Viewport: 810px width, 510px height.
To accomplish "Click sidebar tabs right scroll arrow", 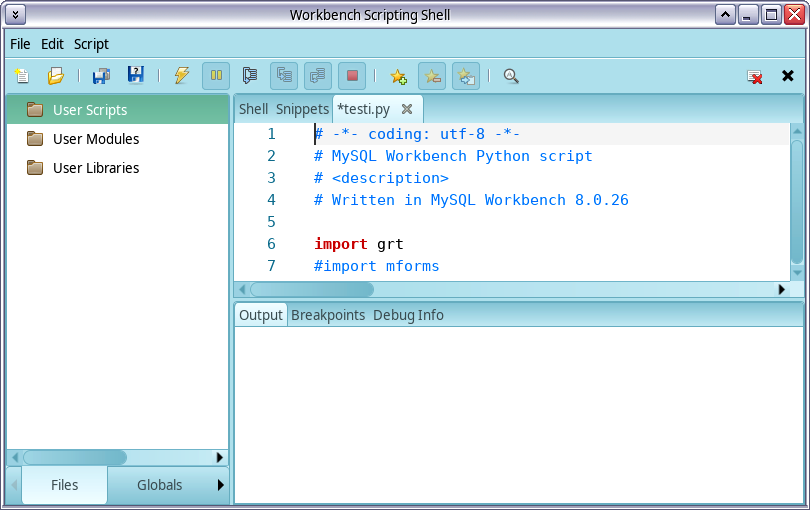I will (x=221, y=485).
